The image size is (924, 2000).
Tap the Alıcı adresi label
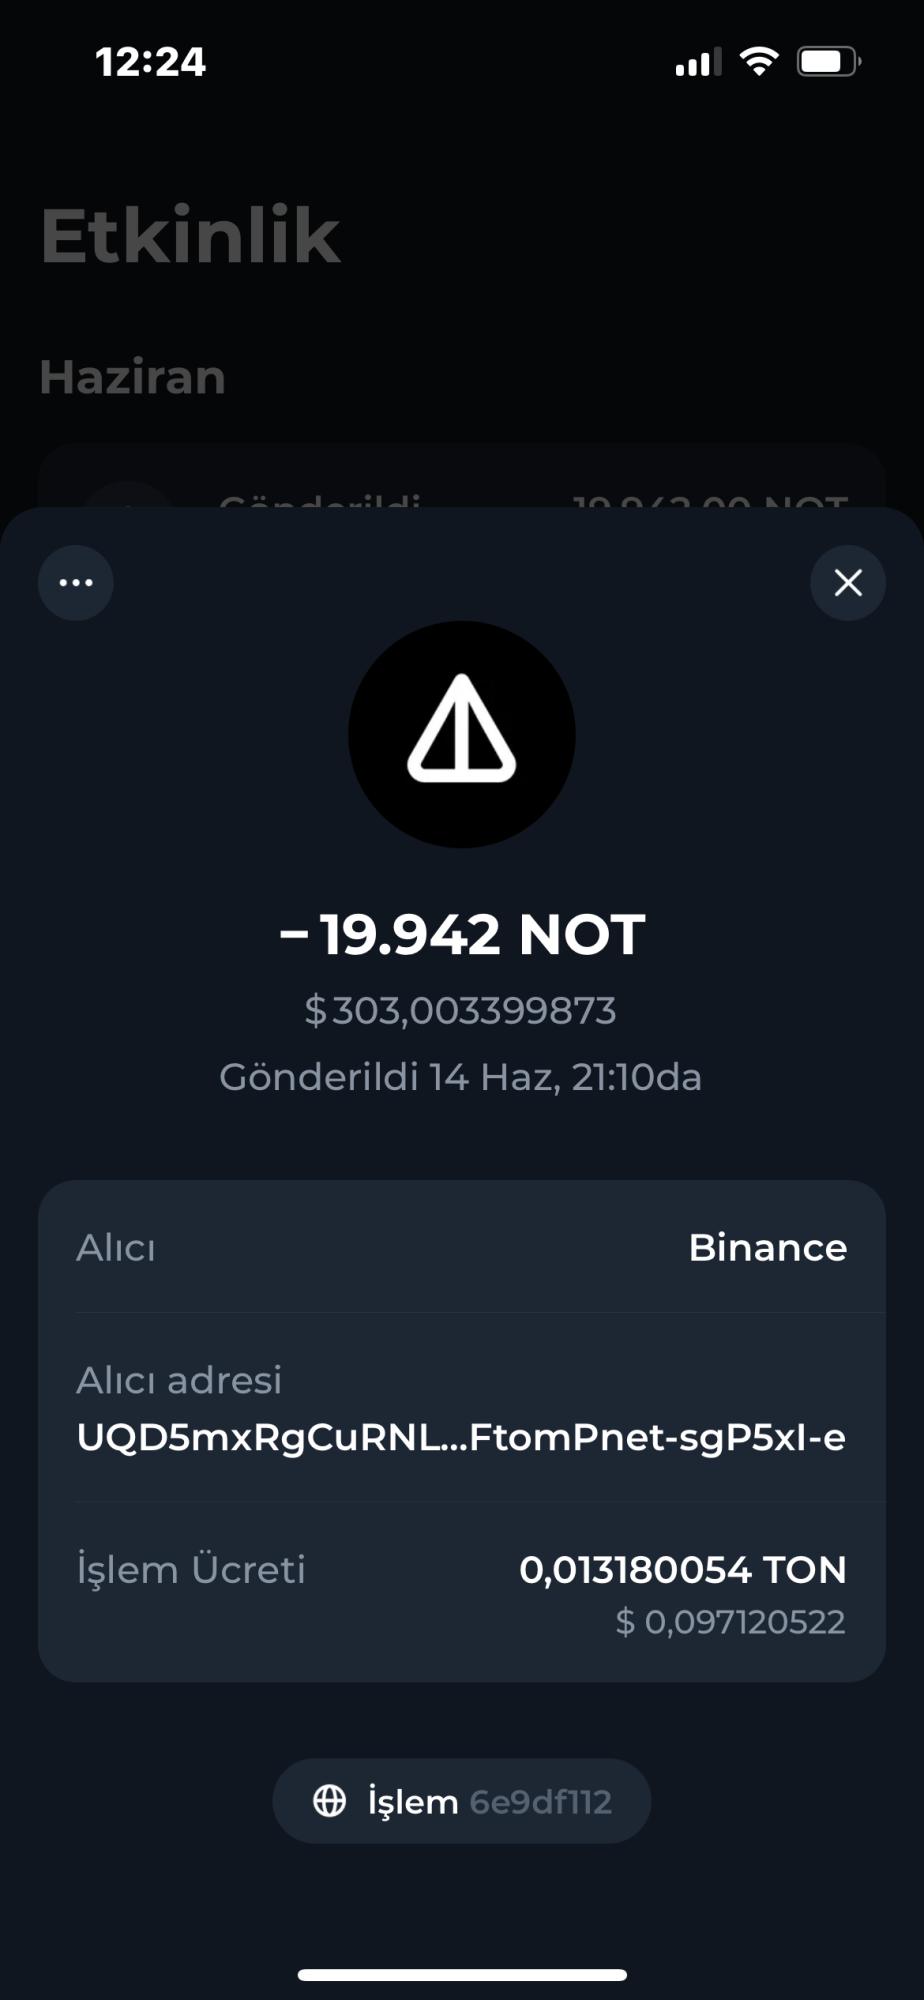pos(180,1379)
